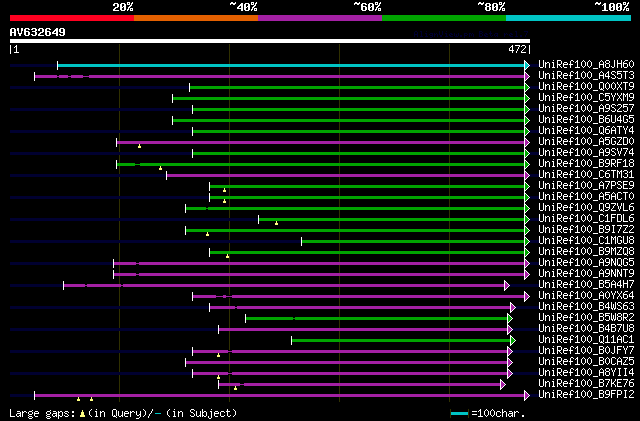Click the end arrowhead of UniRef100_B4WS63 alignment

click(513, 307)
